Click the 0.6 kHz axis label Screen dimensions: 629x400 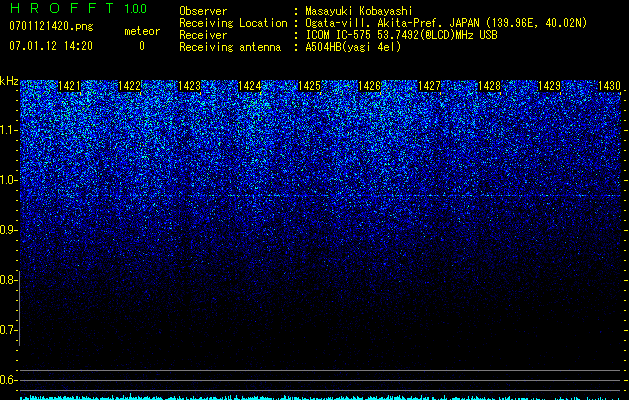(x=8, y=380)
